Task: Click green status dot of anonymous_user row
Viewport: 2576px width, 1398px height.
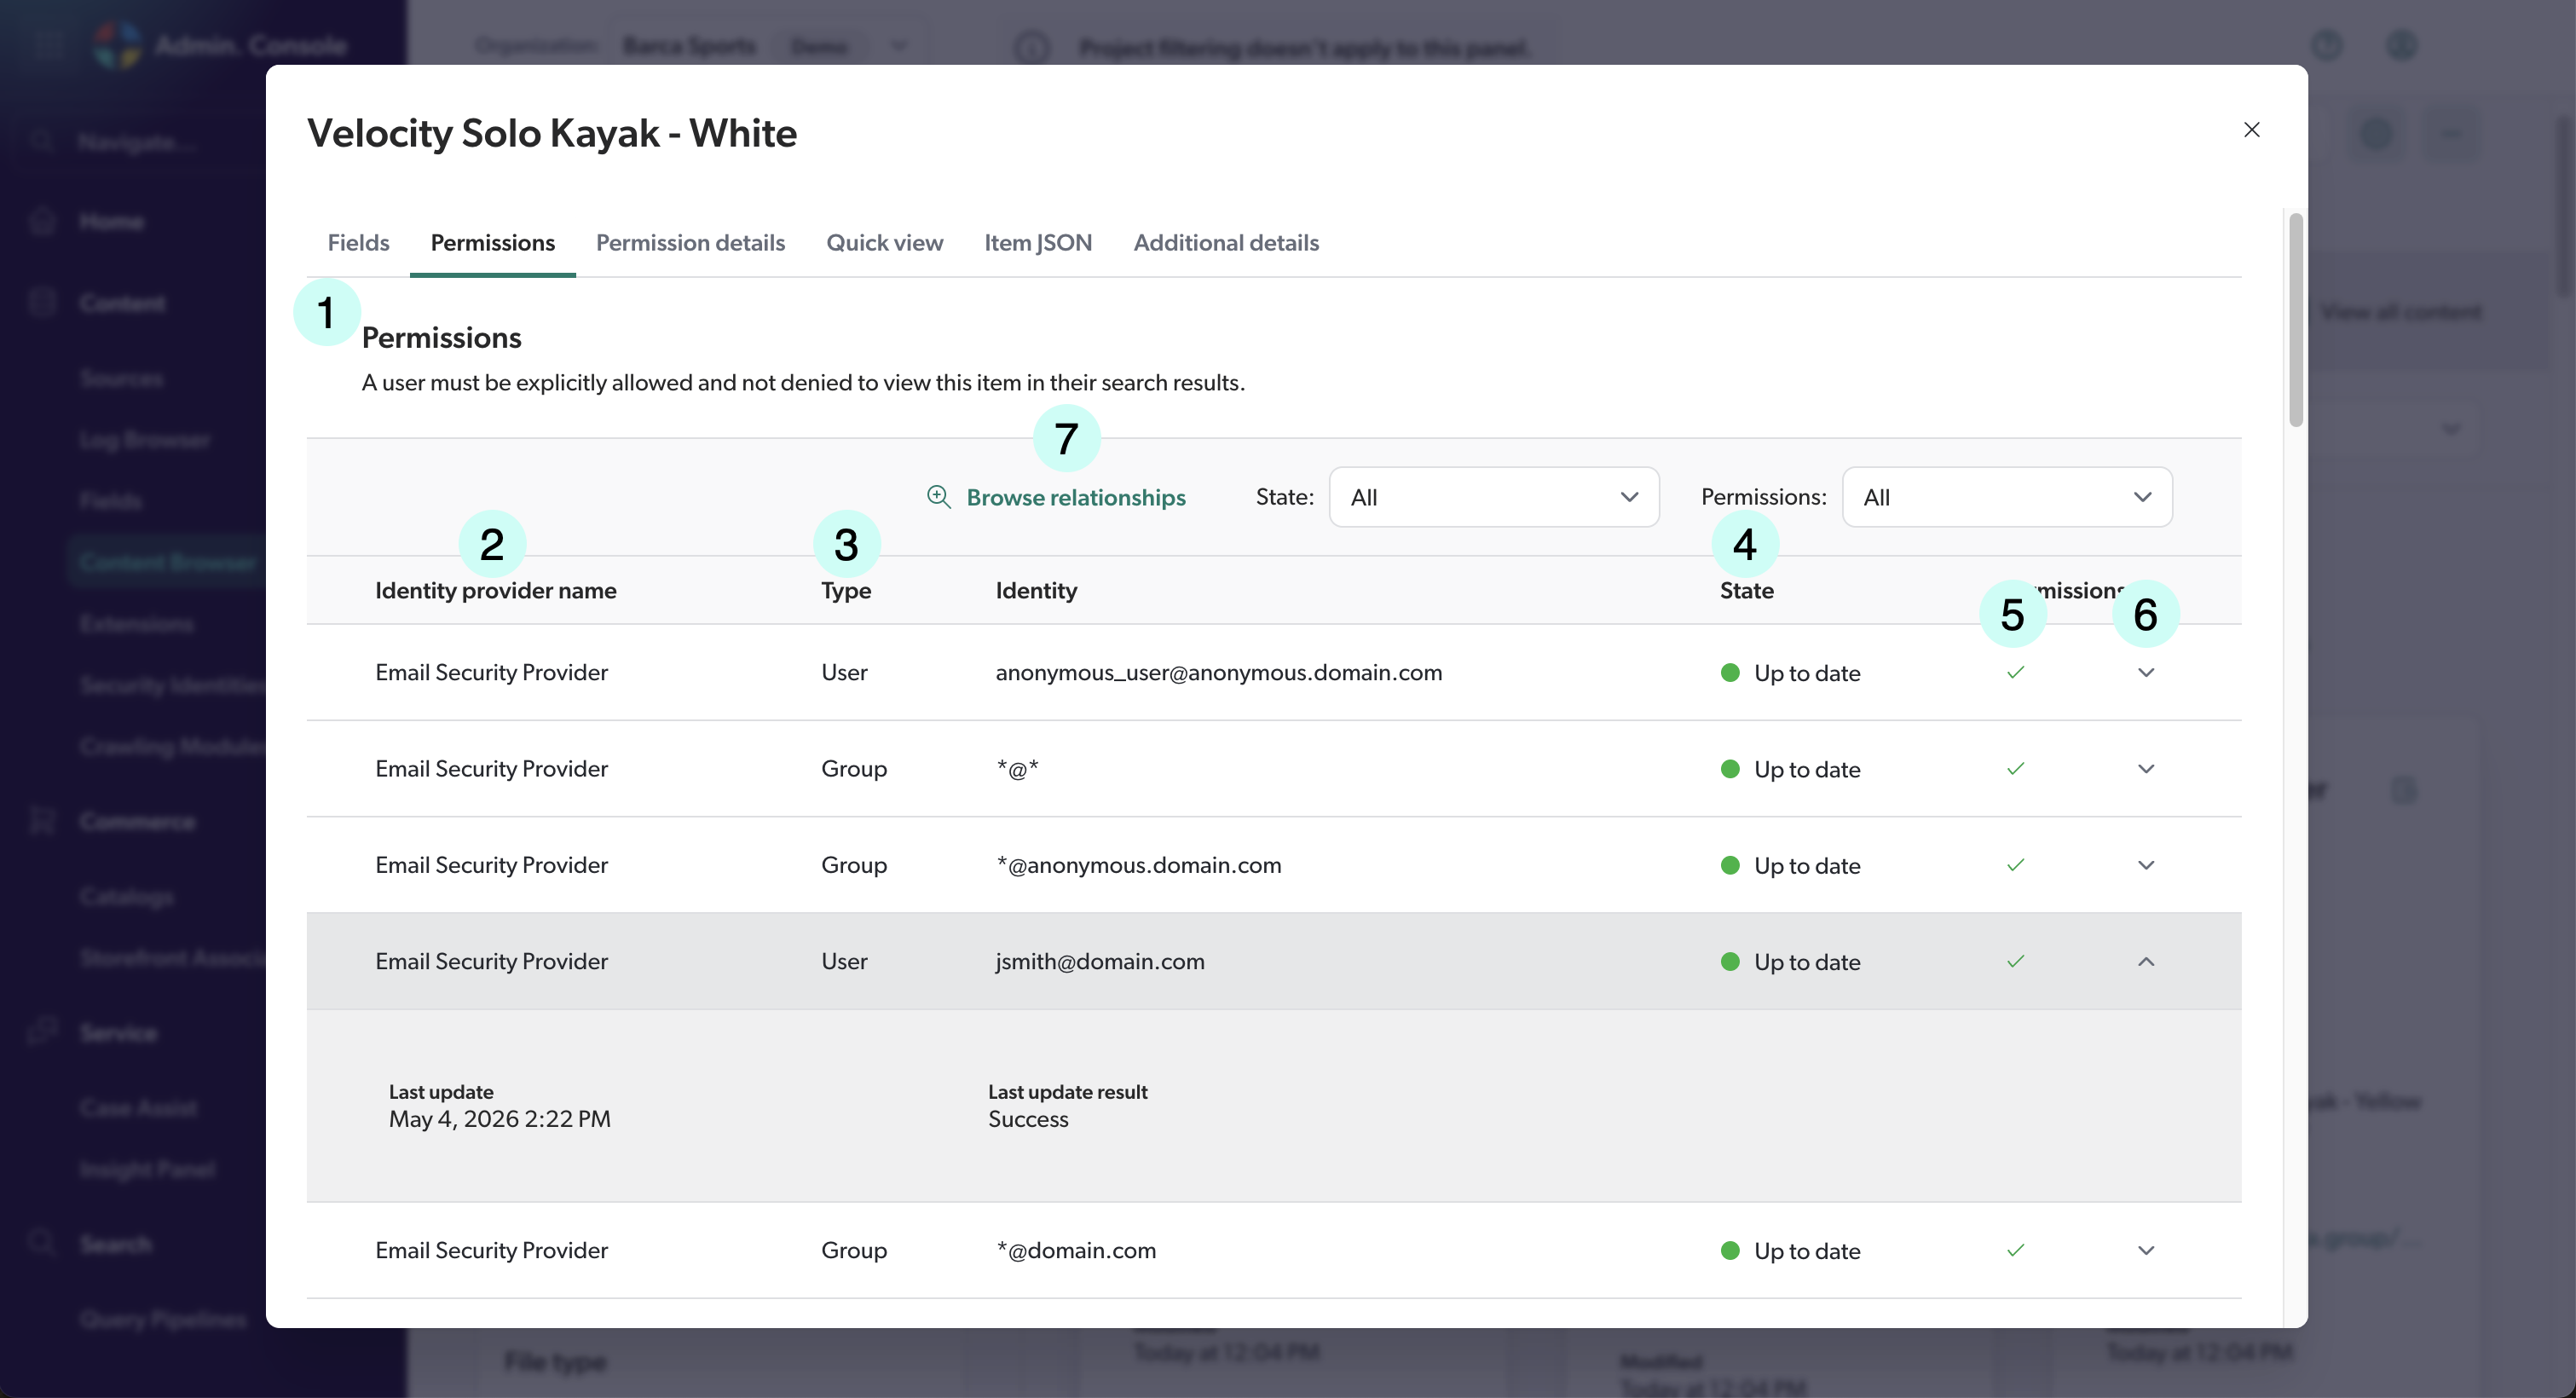Action: point(1730,672)
